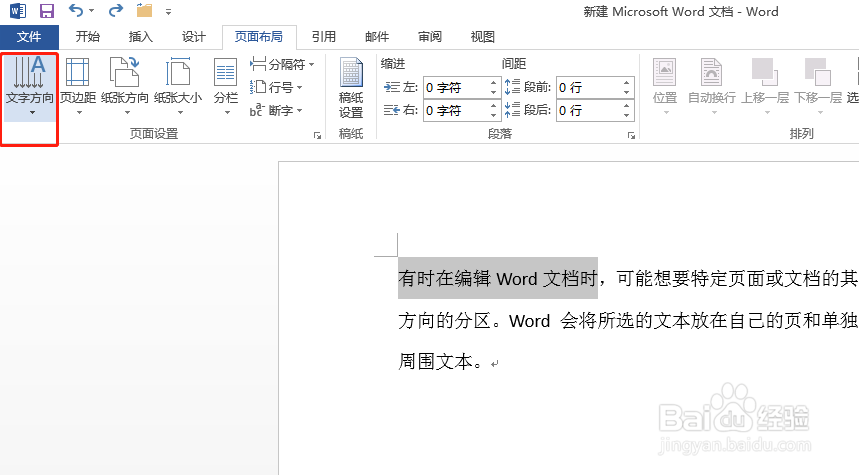Viewport: 859px width, 475px height.
Task: Increase the 段后 spacing value
Action: (627, 106)
